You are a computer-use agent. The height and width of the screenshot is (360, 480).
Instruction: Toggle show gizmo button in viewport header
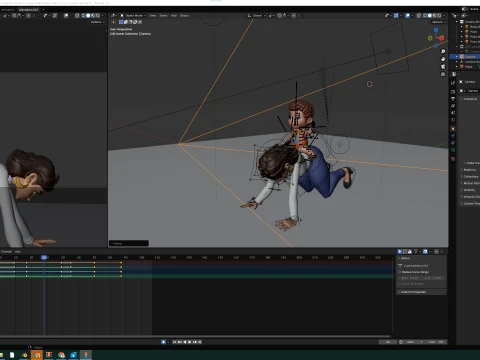[x=396, y=15]
